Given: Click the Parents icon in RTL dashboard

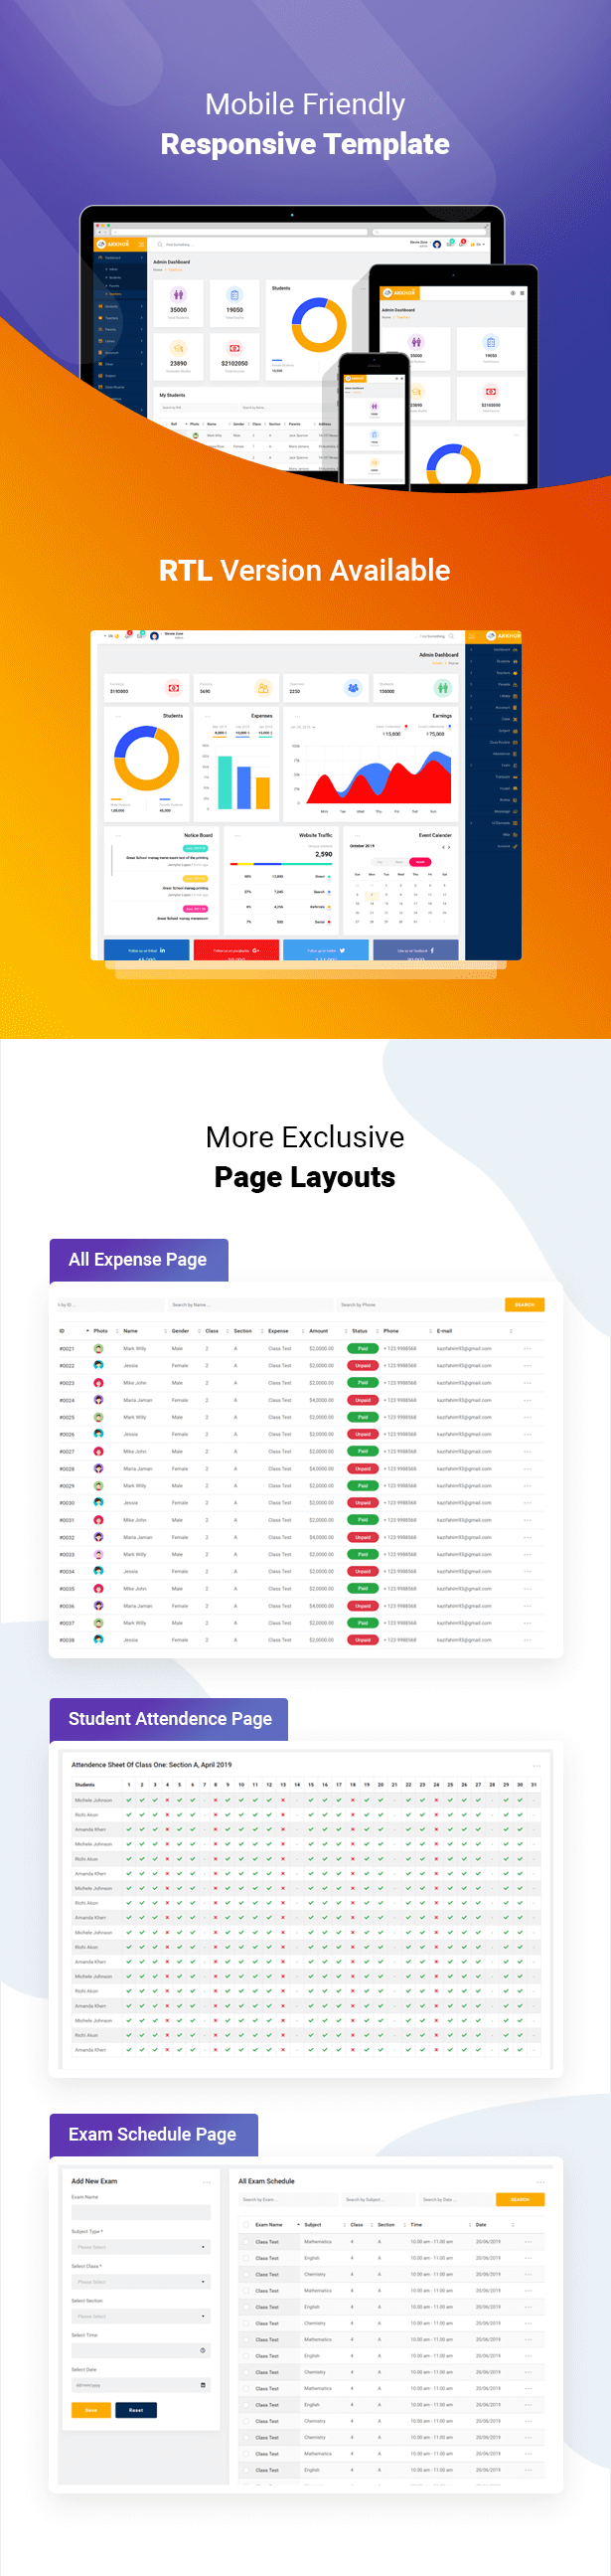Looking at the screenshot, I should (x=263, y=688).
